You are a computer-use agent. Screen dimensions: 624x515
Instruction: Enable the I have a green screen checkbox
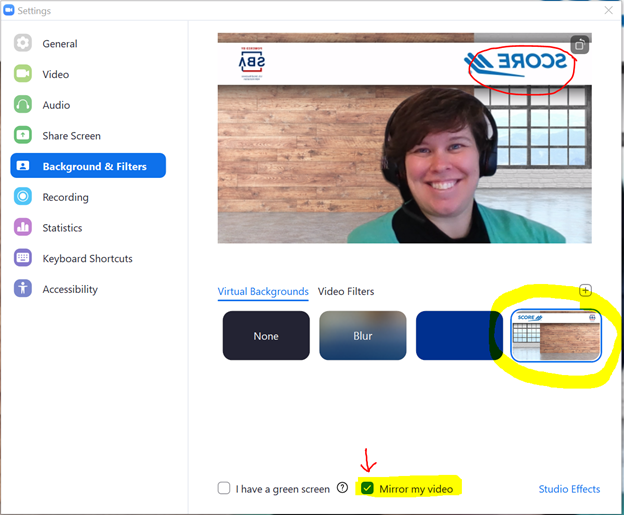pyautogui.click(x=224, y=488)
